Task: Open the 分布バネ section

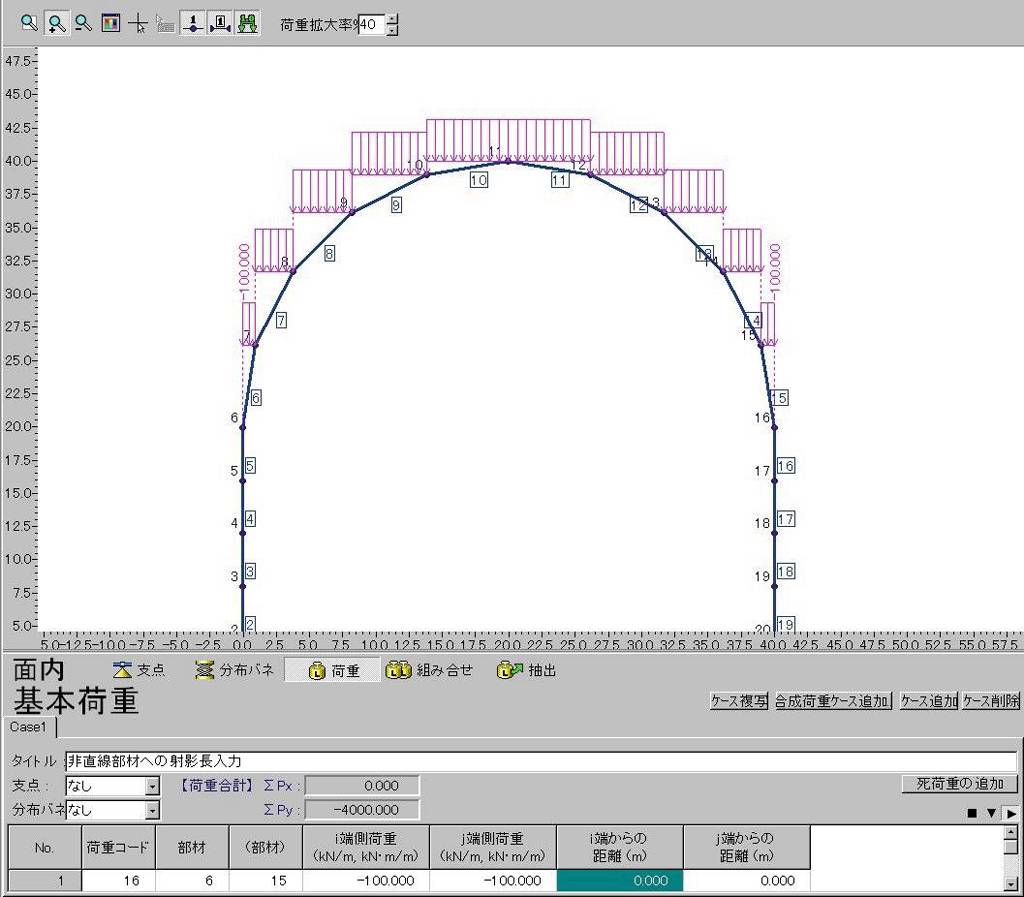Action: point(235,671)
